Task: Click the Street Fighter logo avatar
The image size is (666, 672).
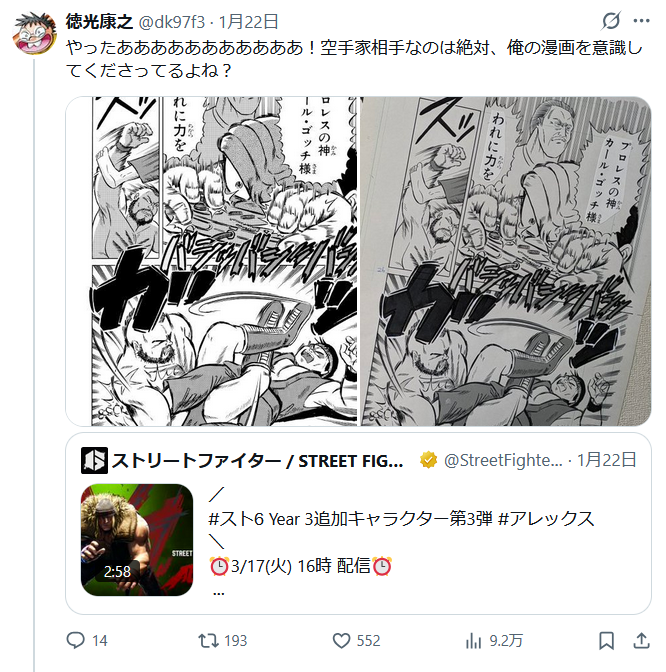Action: pos(94,461)
